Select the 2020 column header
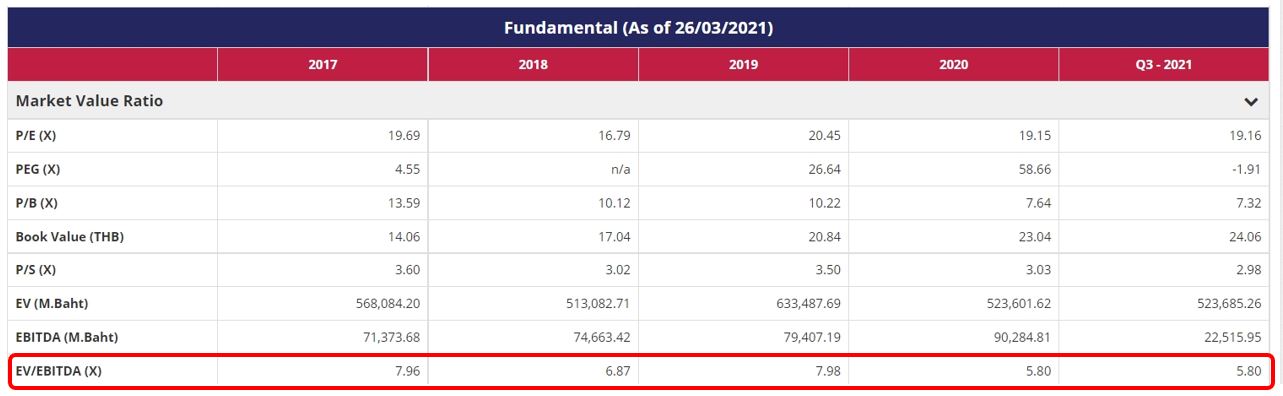Screen dimensions: 1283x396 954,65
